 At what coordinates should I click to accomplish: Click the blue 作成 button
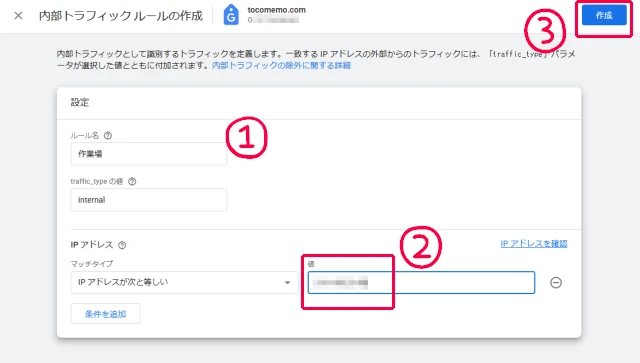pos(604,16)
